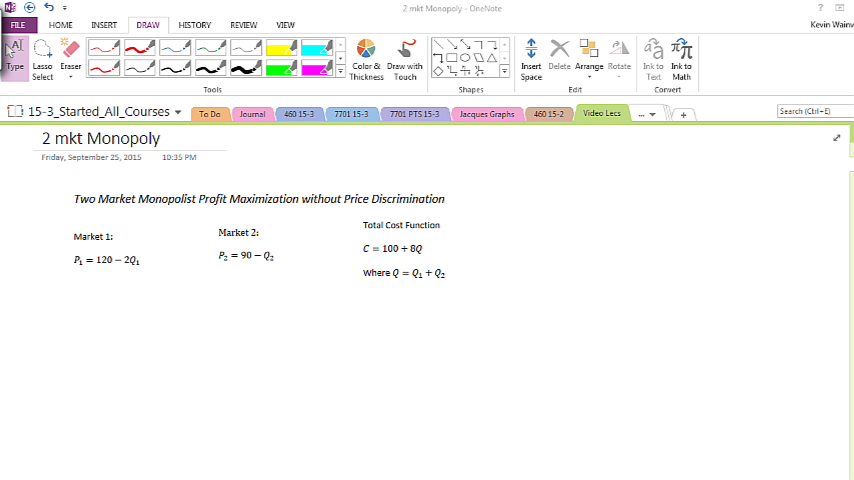
Task: Select the Type tool
Action: [x=15, y=57]
